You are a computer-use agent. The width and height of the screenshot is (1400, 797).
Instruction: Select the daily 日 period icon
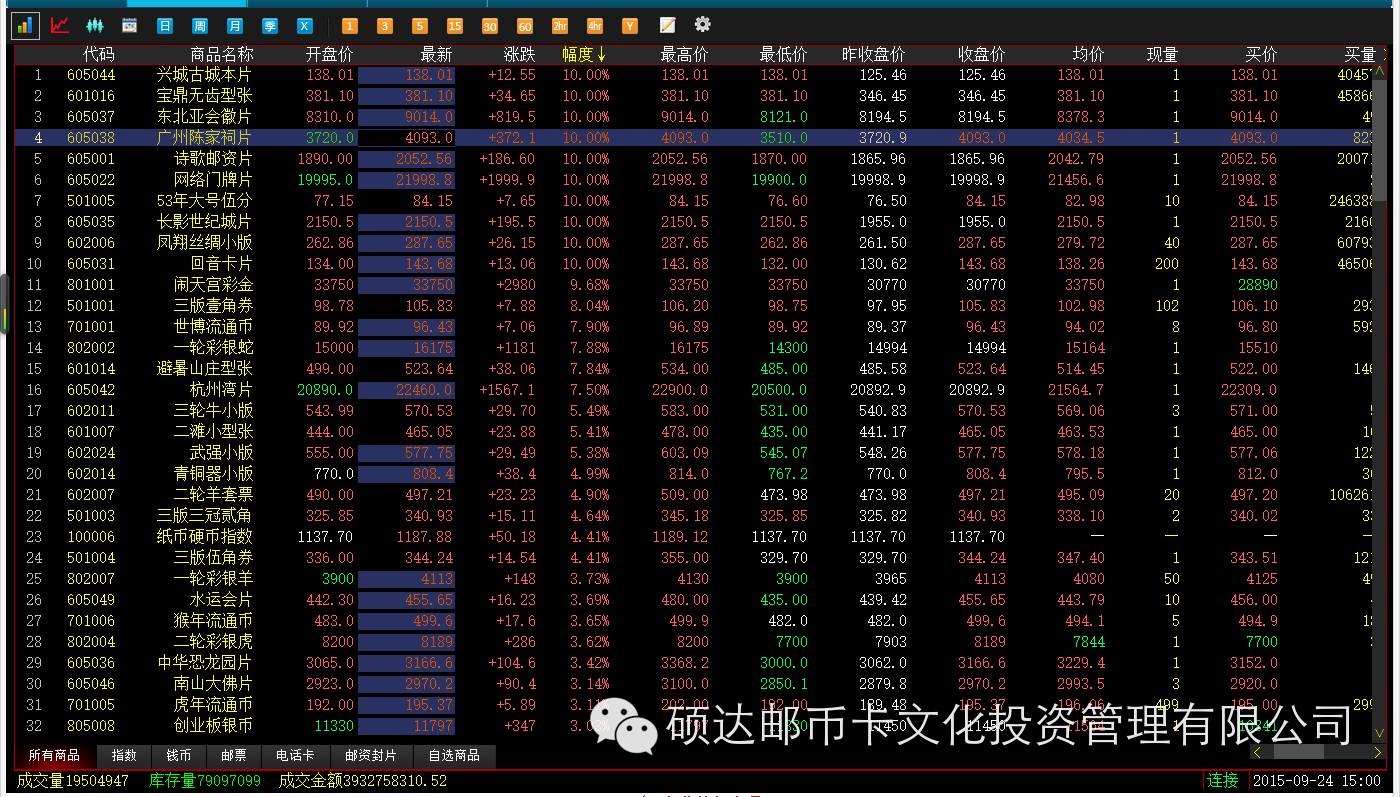(165, 26)
